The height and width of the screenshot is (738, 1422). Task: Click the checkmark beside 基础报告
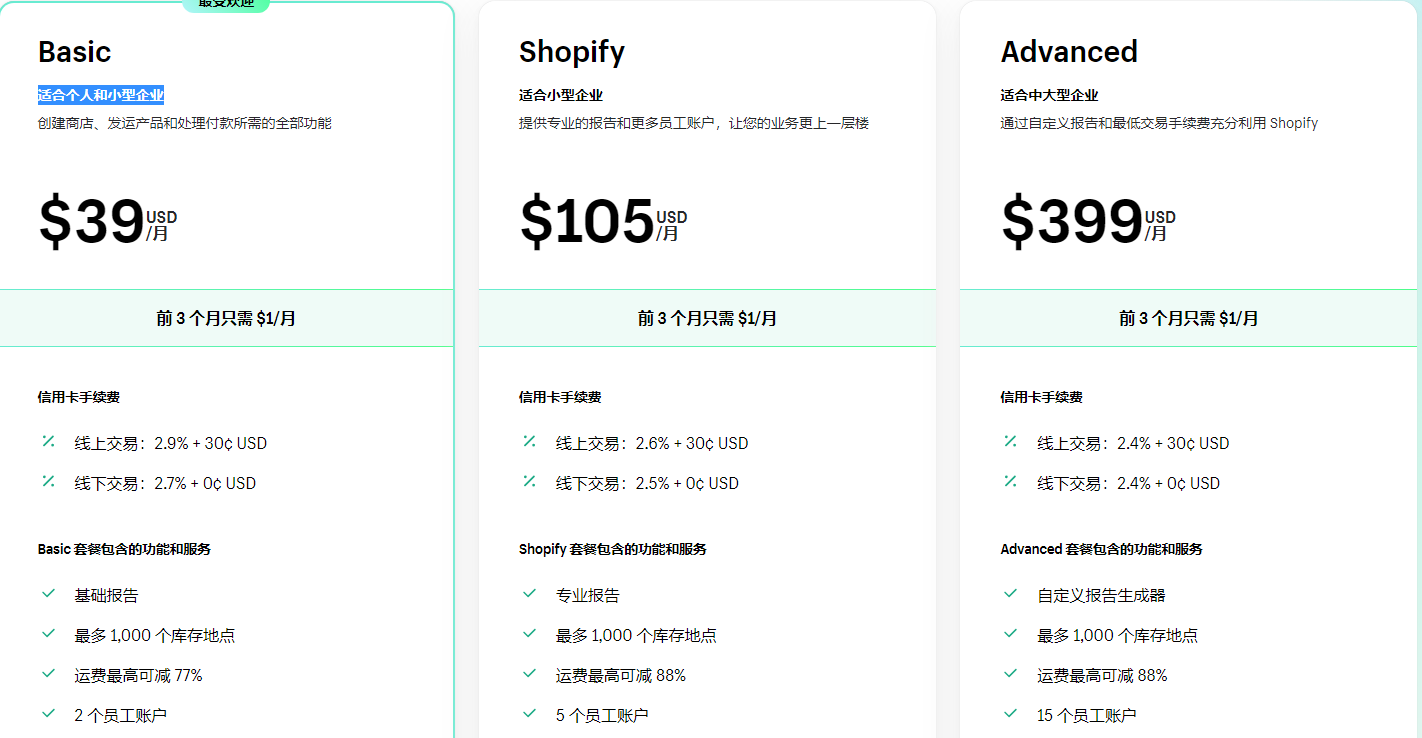pyautogui.click(x=48, y=594)
